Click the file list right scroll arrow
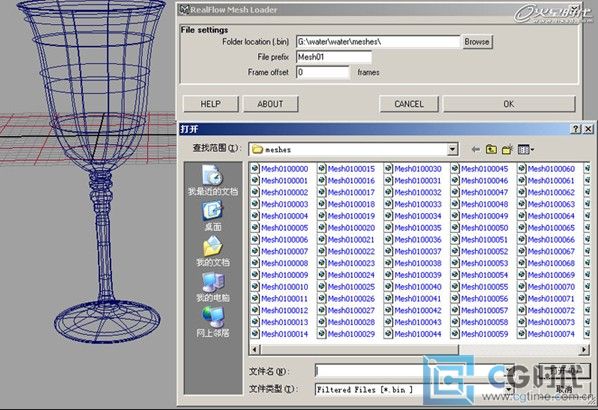598x410 pixels. (x=584, y=349)
